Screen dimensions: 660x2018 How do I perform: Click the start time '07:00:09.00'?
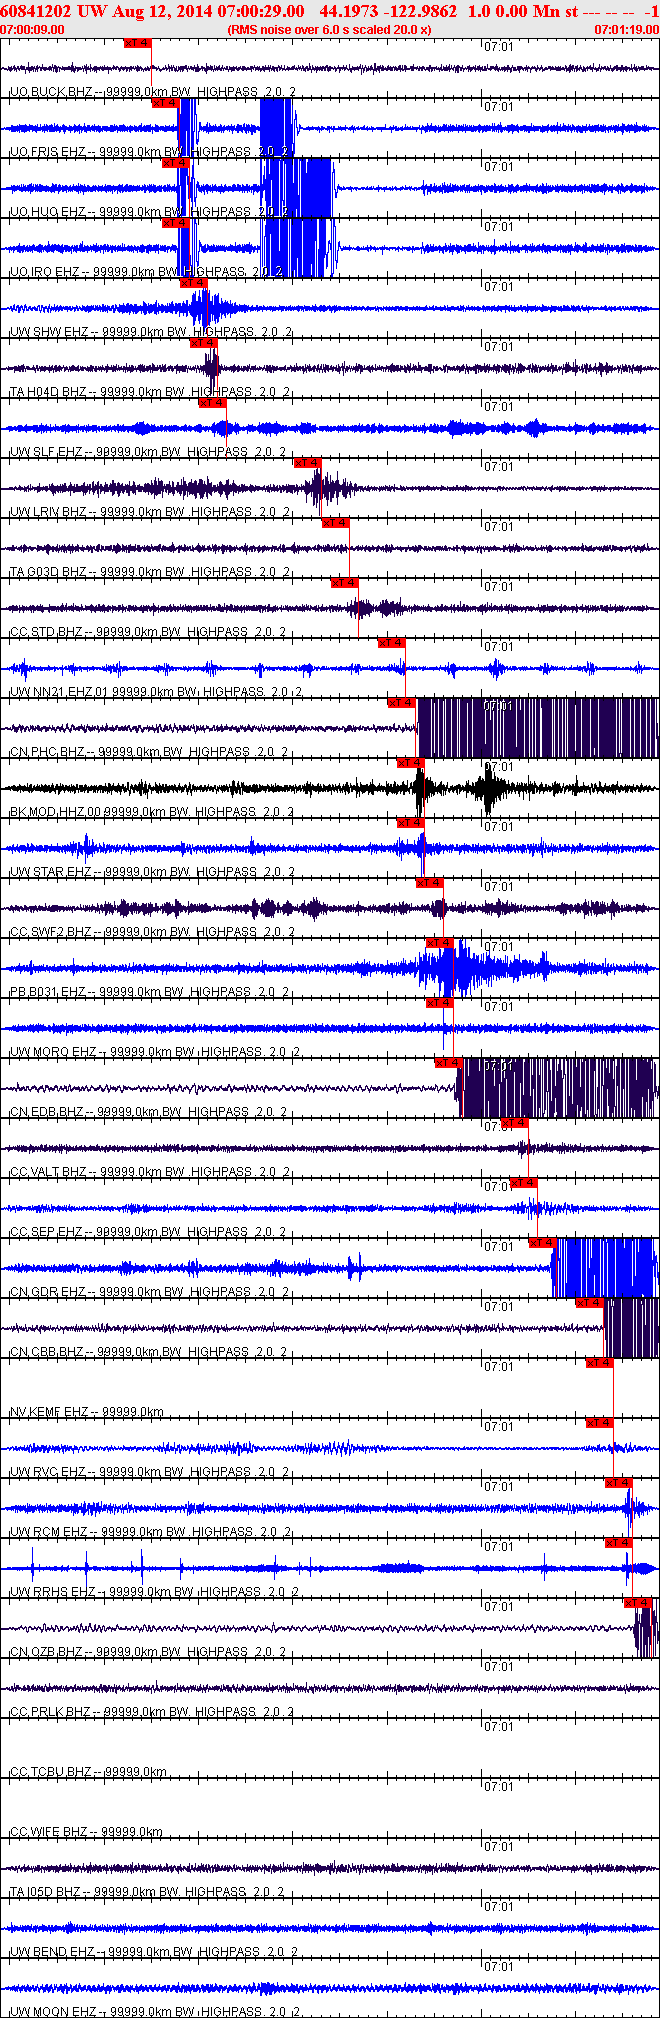tap(33, 30)
